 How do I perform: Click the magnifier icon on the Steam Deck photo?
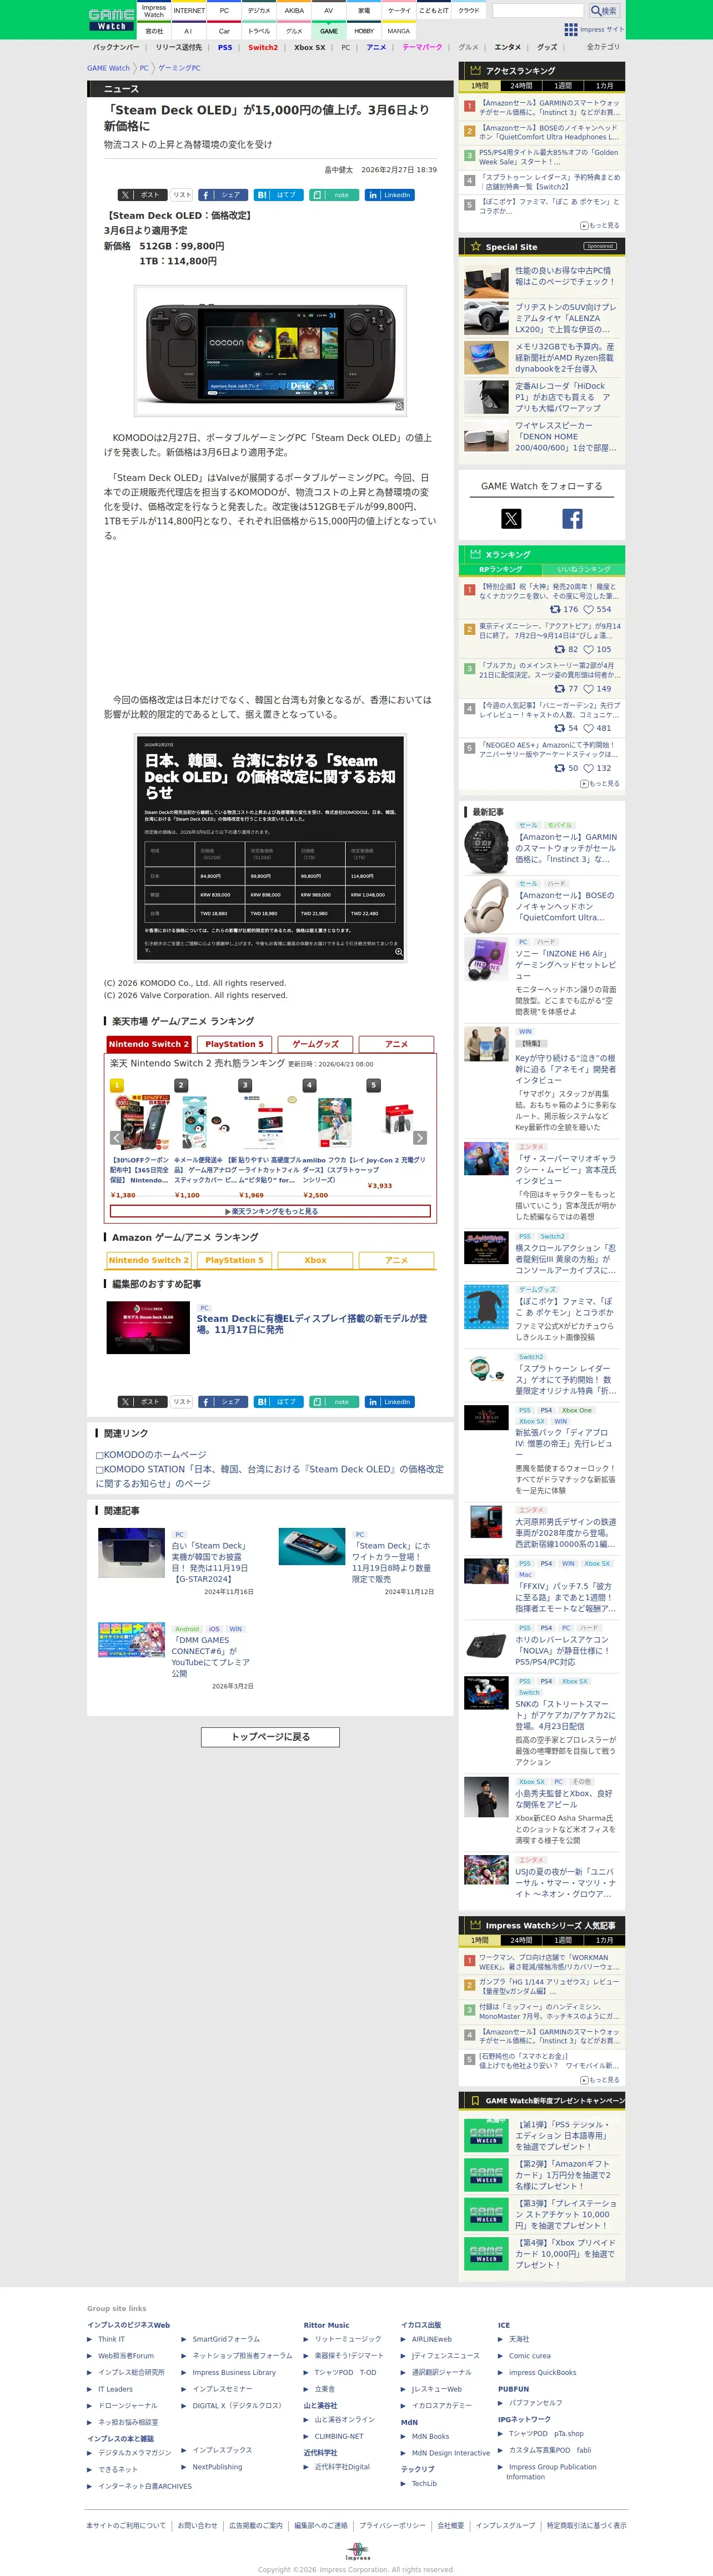point(399,406)
